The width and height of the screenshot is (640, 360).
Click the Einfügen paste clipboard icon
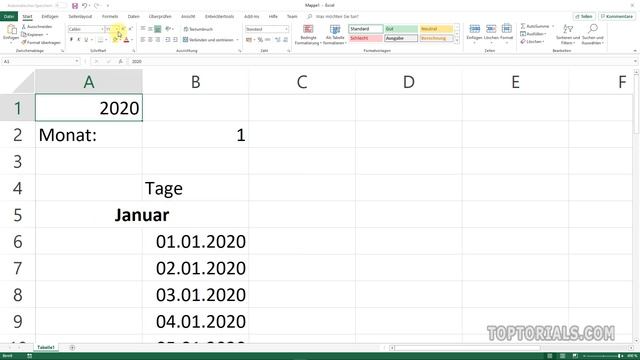pyautogui.click(x=11, y=30)
